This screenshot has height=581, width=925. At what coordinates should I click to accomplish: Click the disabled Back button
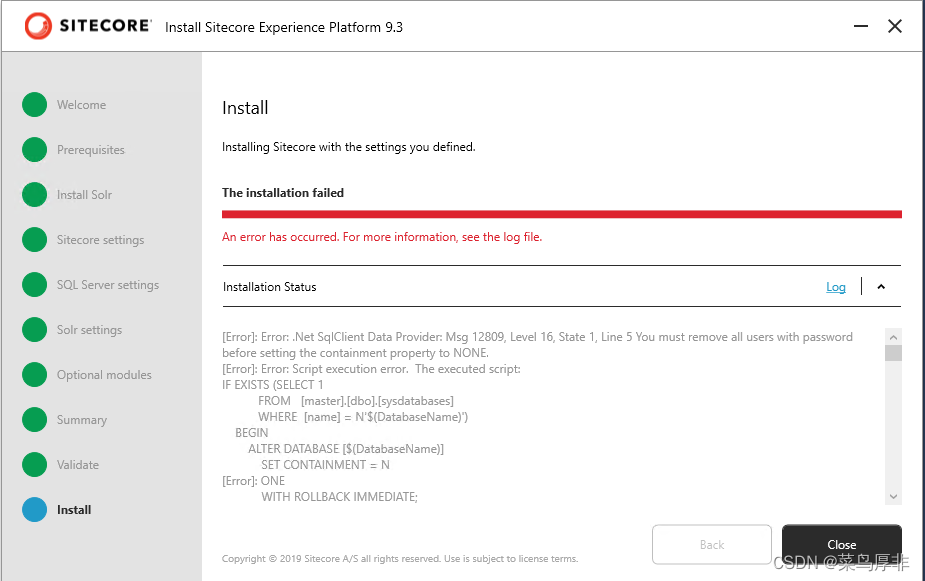(x=712, y=544)
